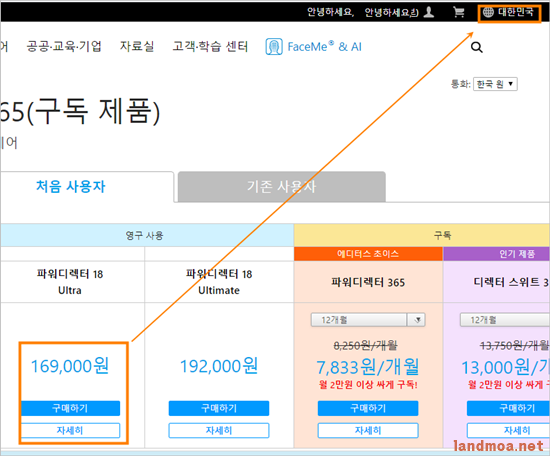Open the user account icon
550x456 pixels.
tap(429, 12)
